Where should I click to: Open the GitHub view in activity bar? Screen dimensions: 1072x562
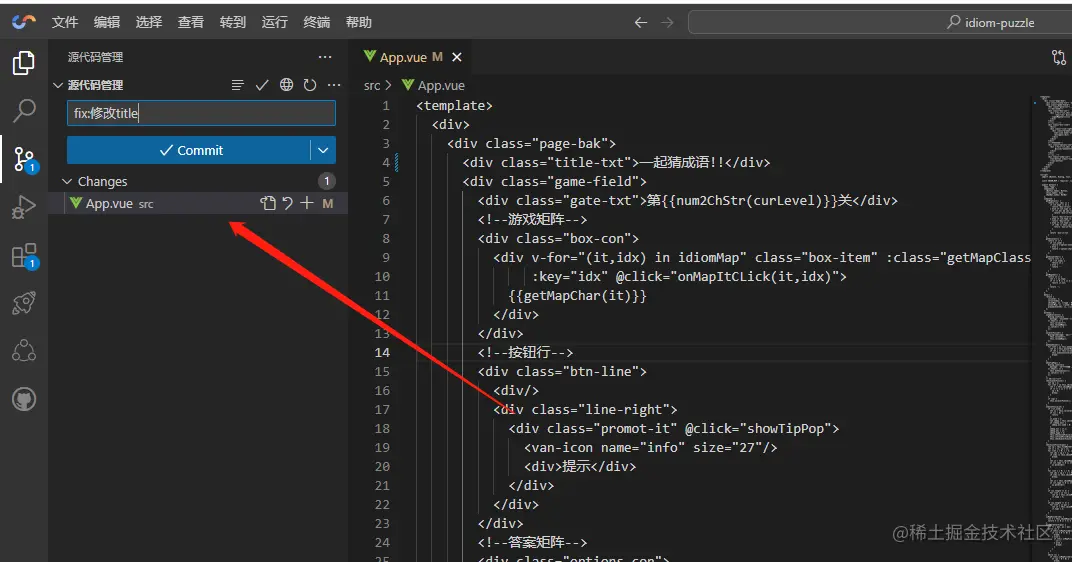click(x=24, y=399)
